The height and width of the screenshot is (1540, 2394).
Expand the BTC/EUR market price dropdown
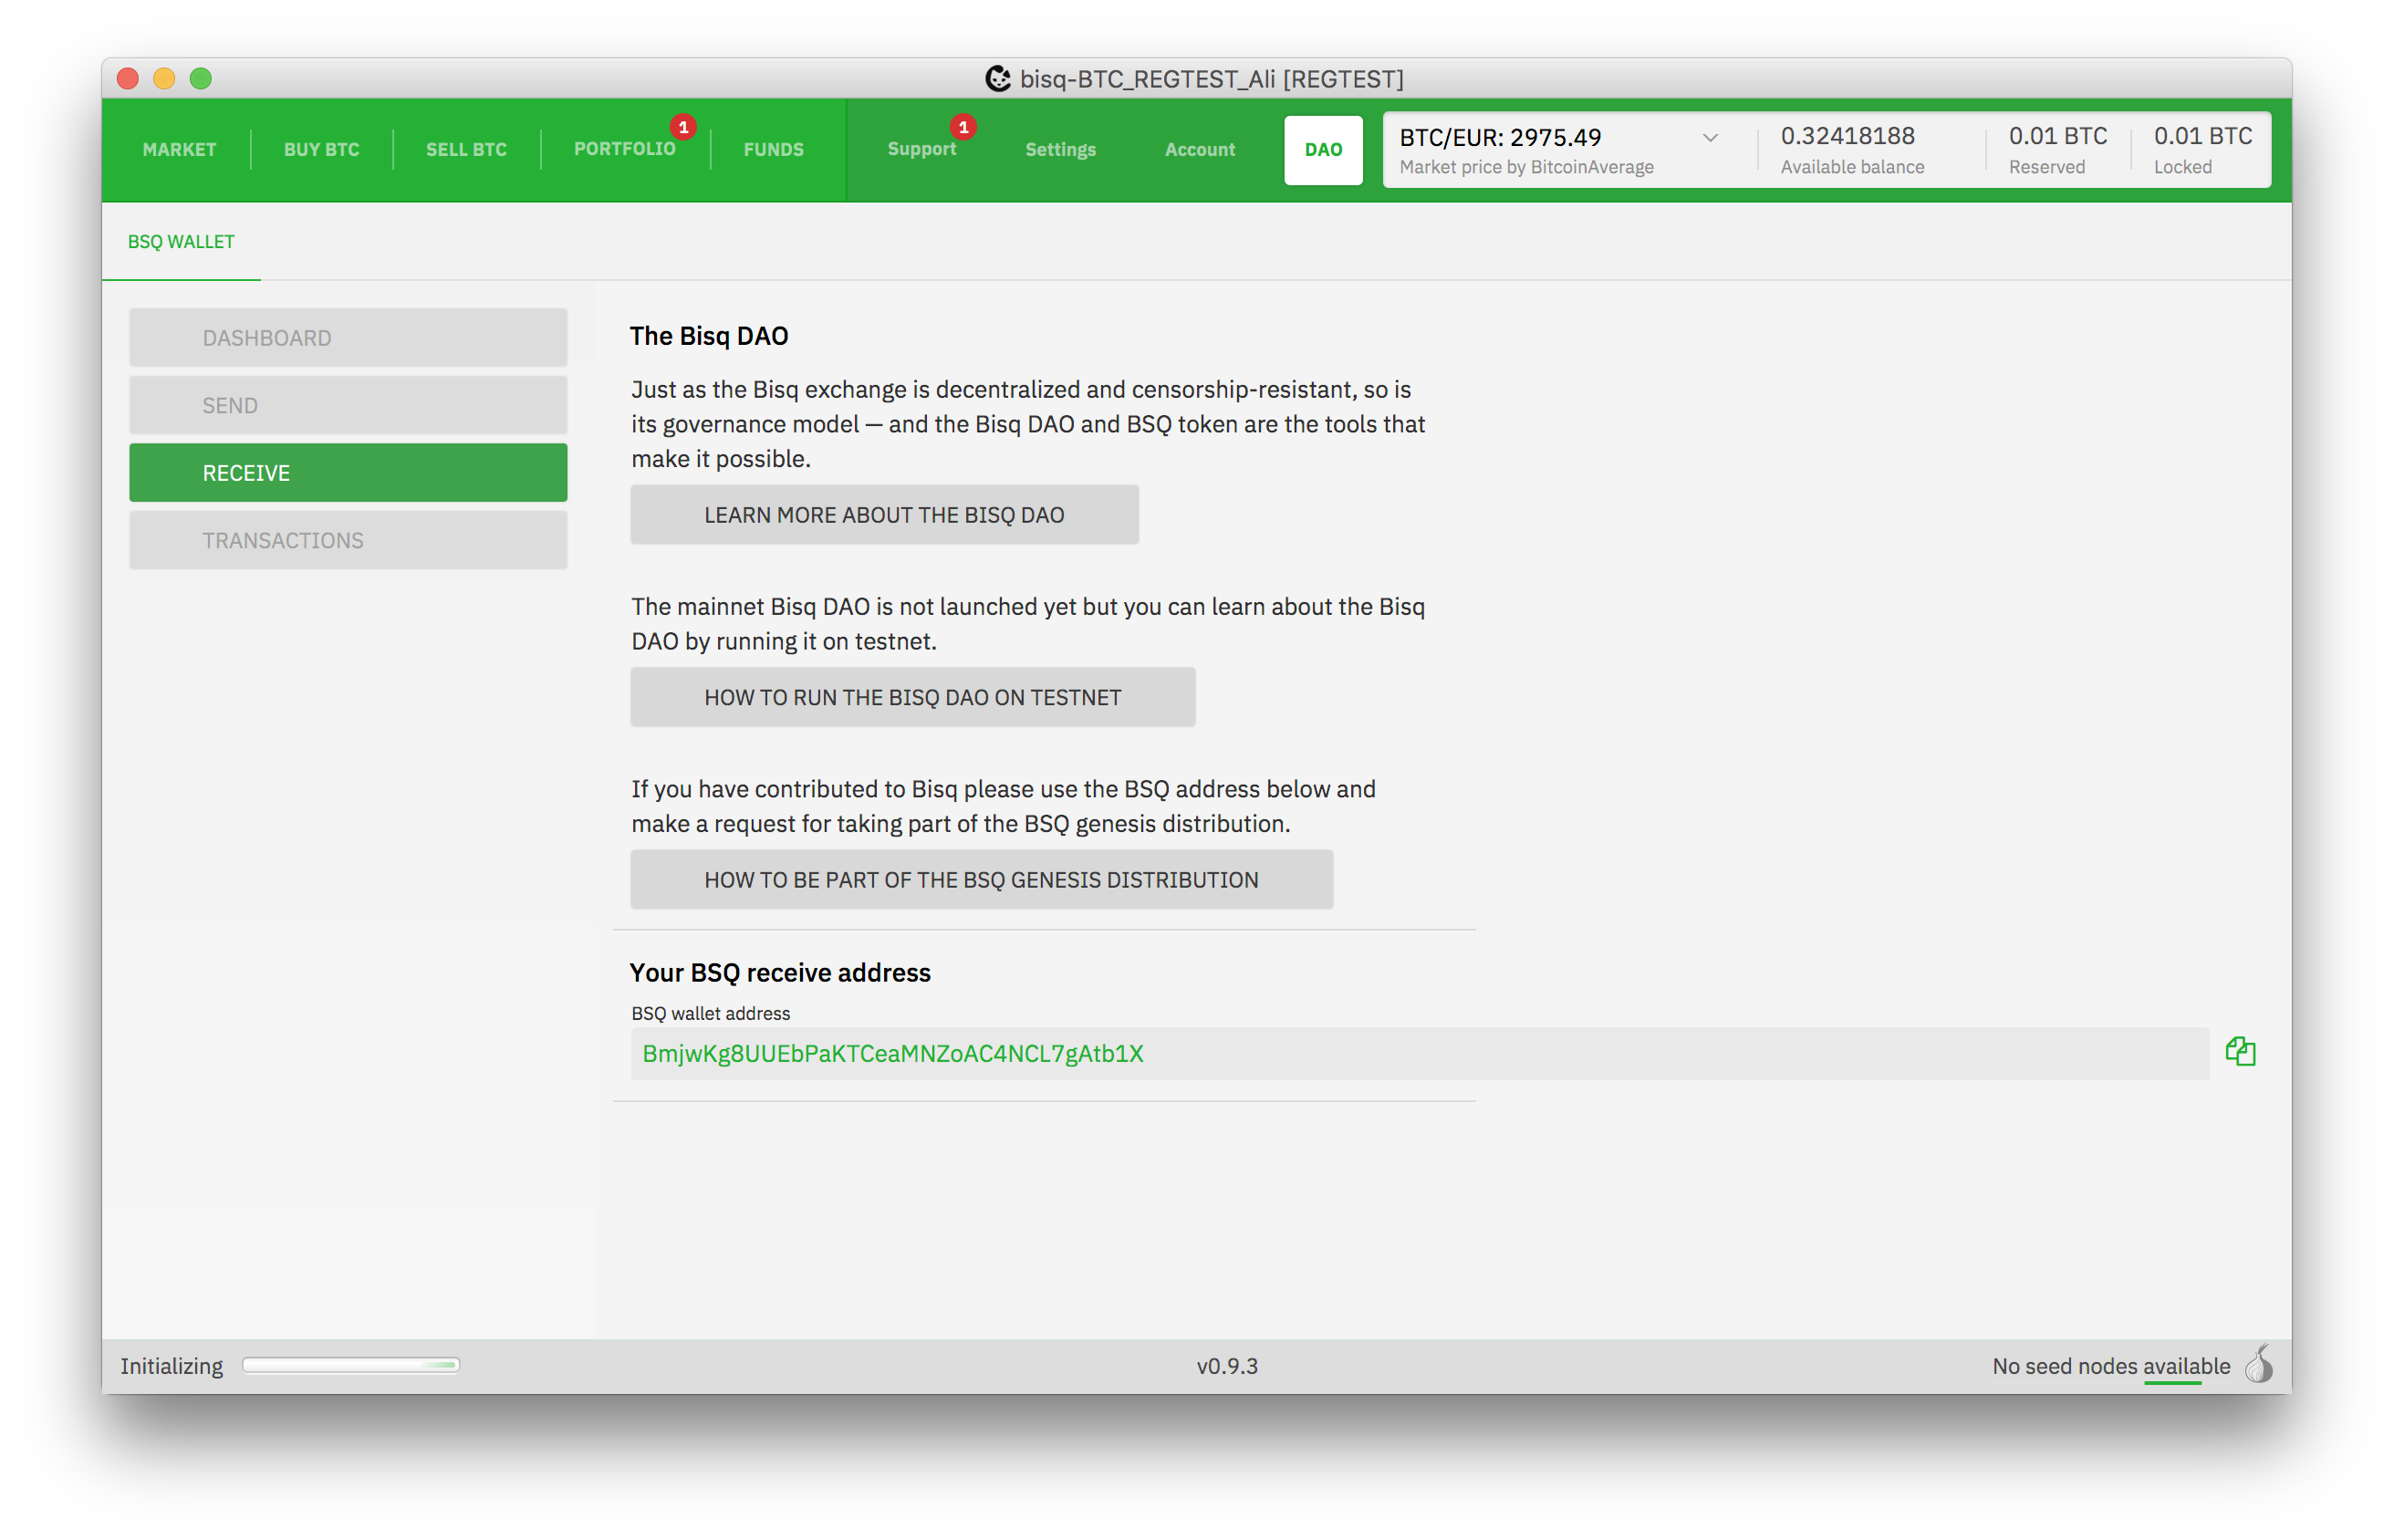[x=1710, y=138]
